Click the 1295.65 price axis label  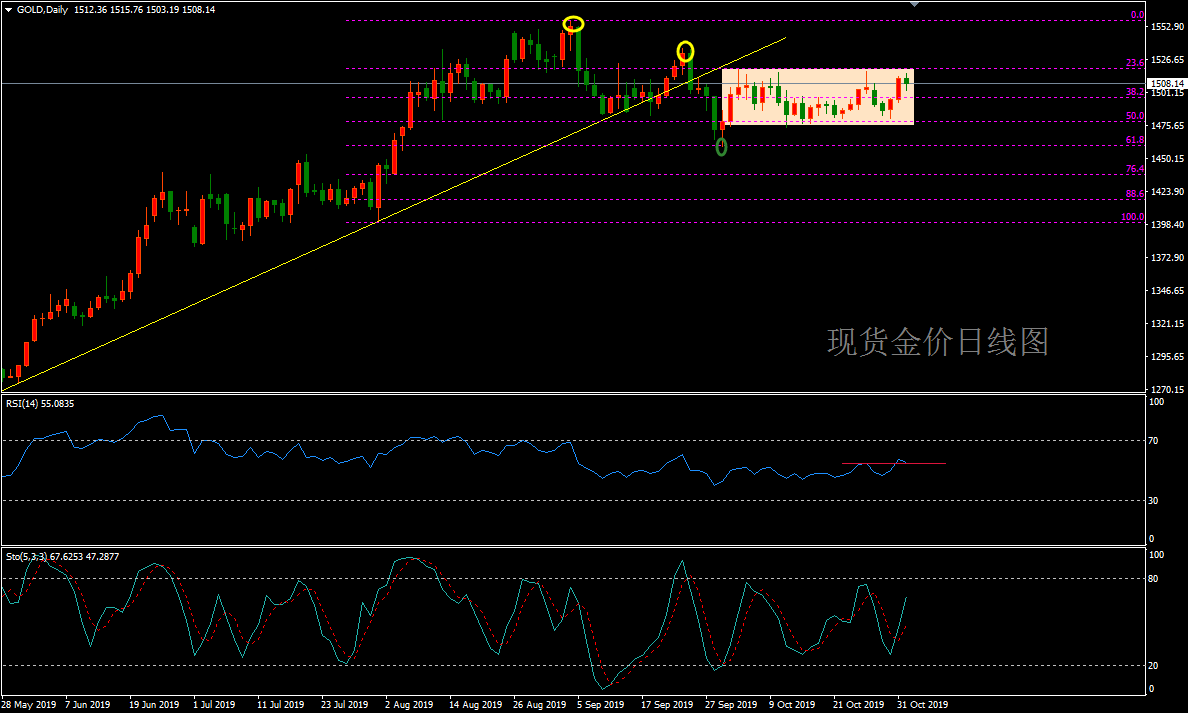pos(1167,356)
